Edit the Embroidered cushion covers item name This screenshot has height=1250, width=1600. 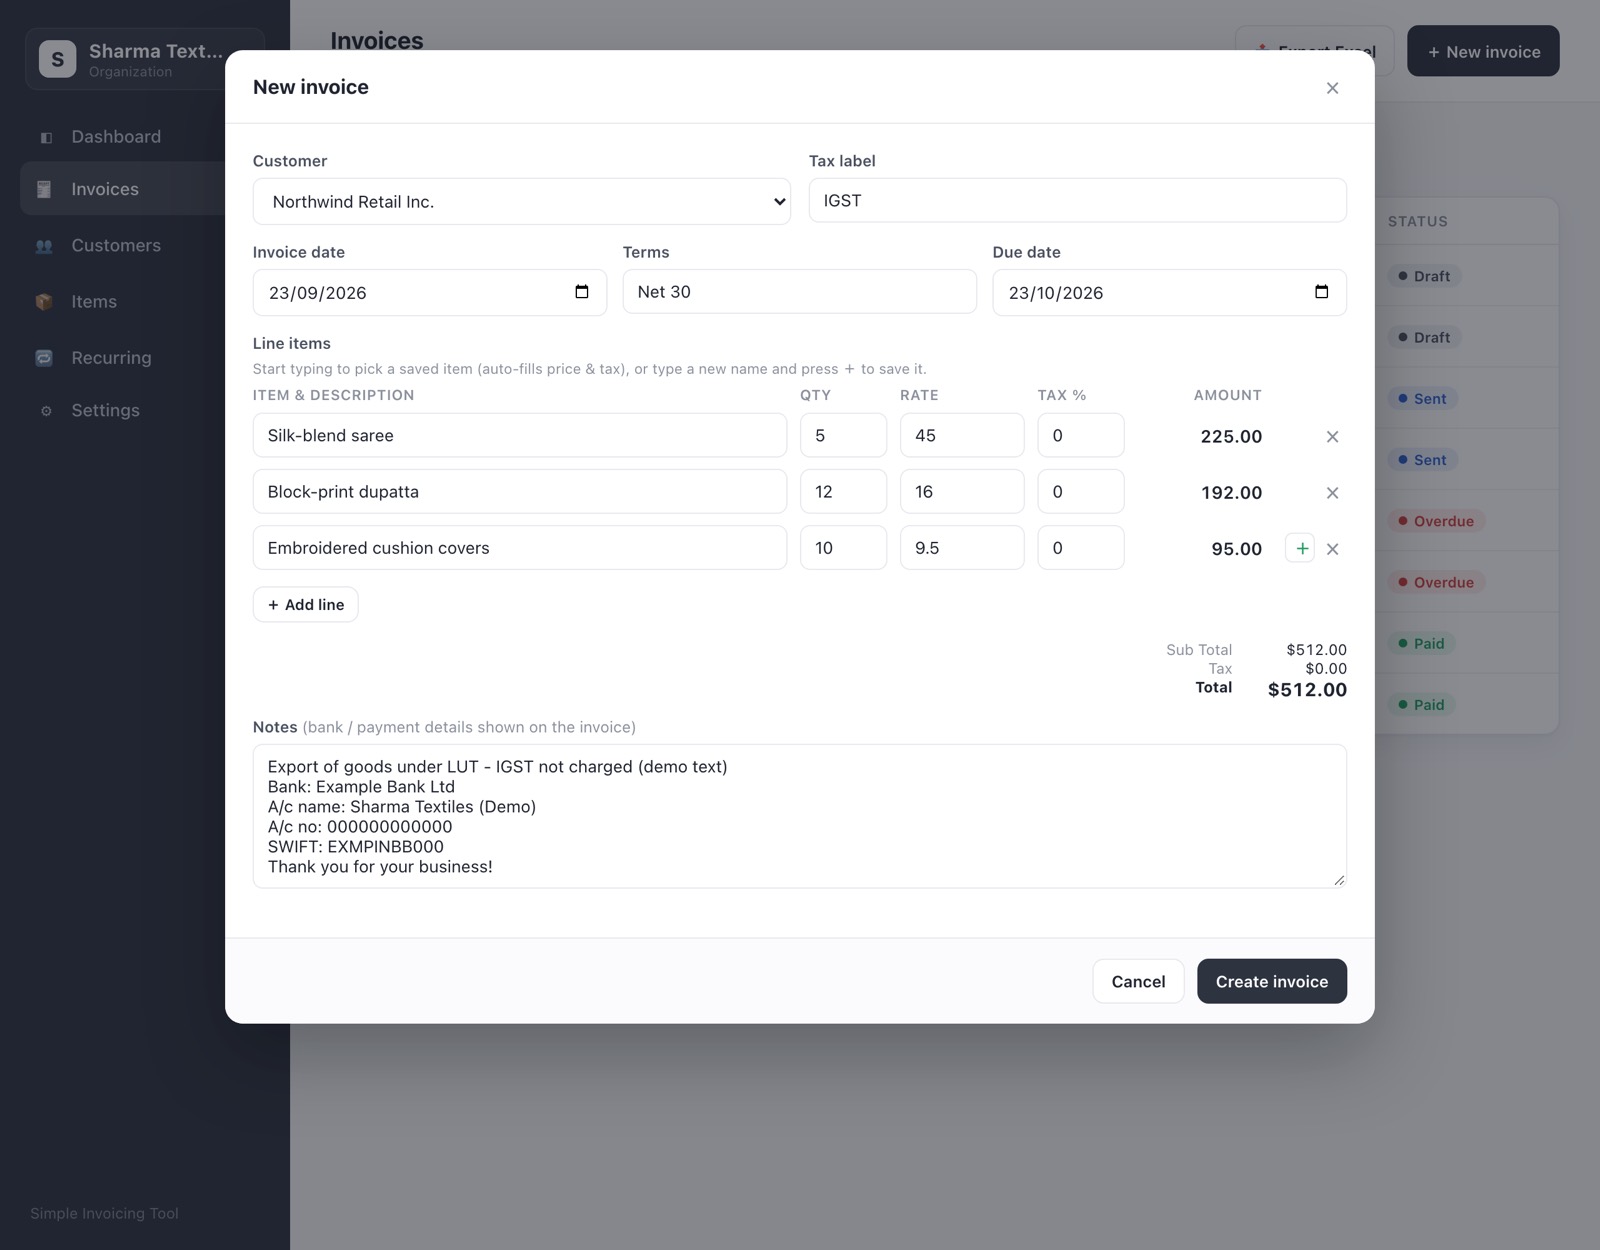(x=519, y=547)
